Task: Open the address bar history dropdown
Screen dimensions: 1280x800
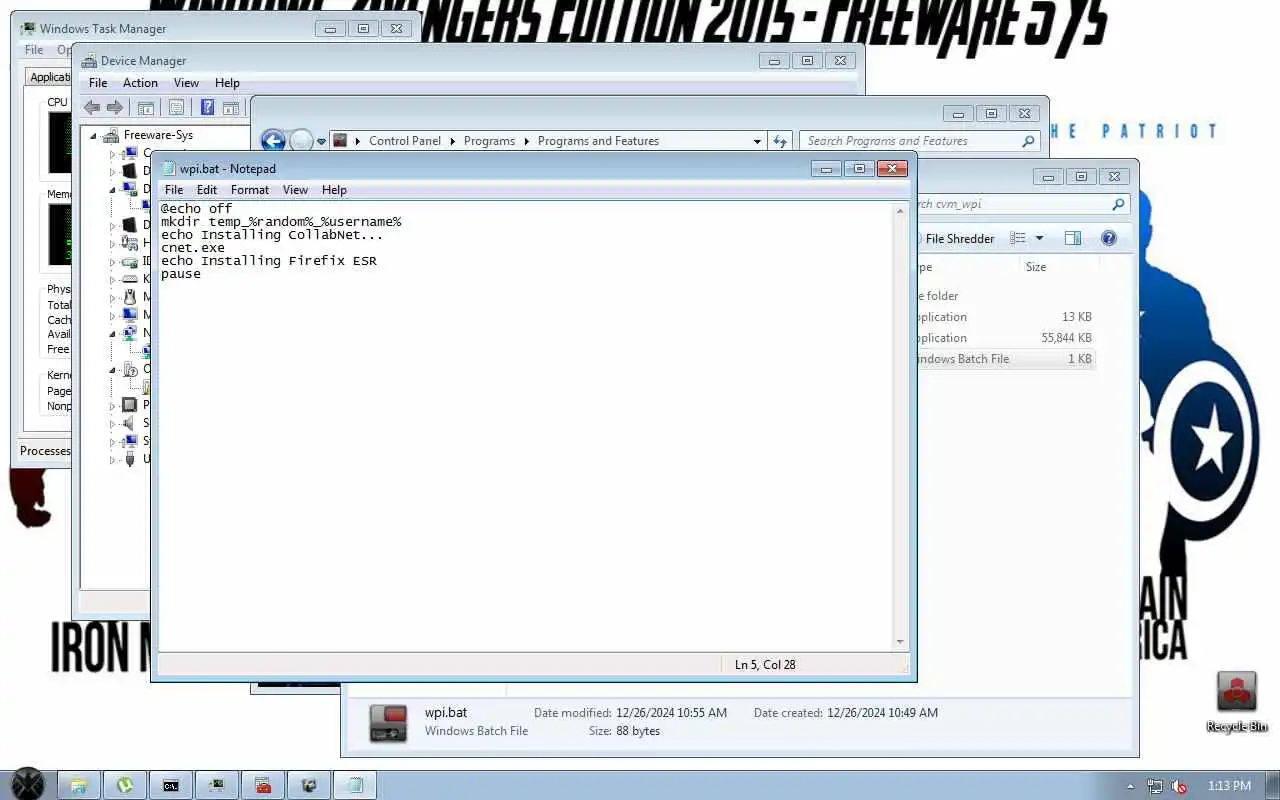Action: (757, 142)
